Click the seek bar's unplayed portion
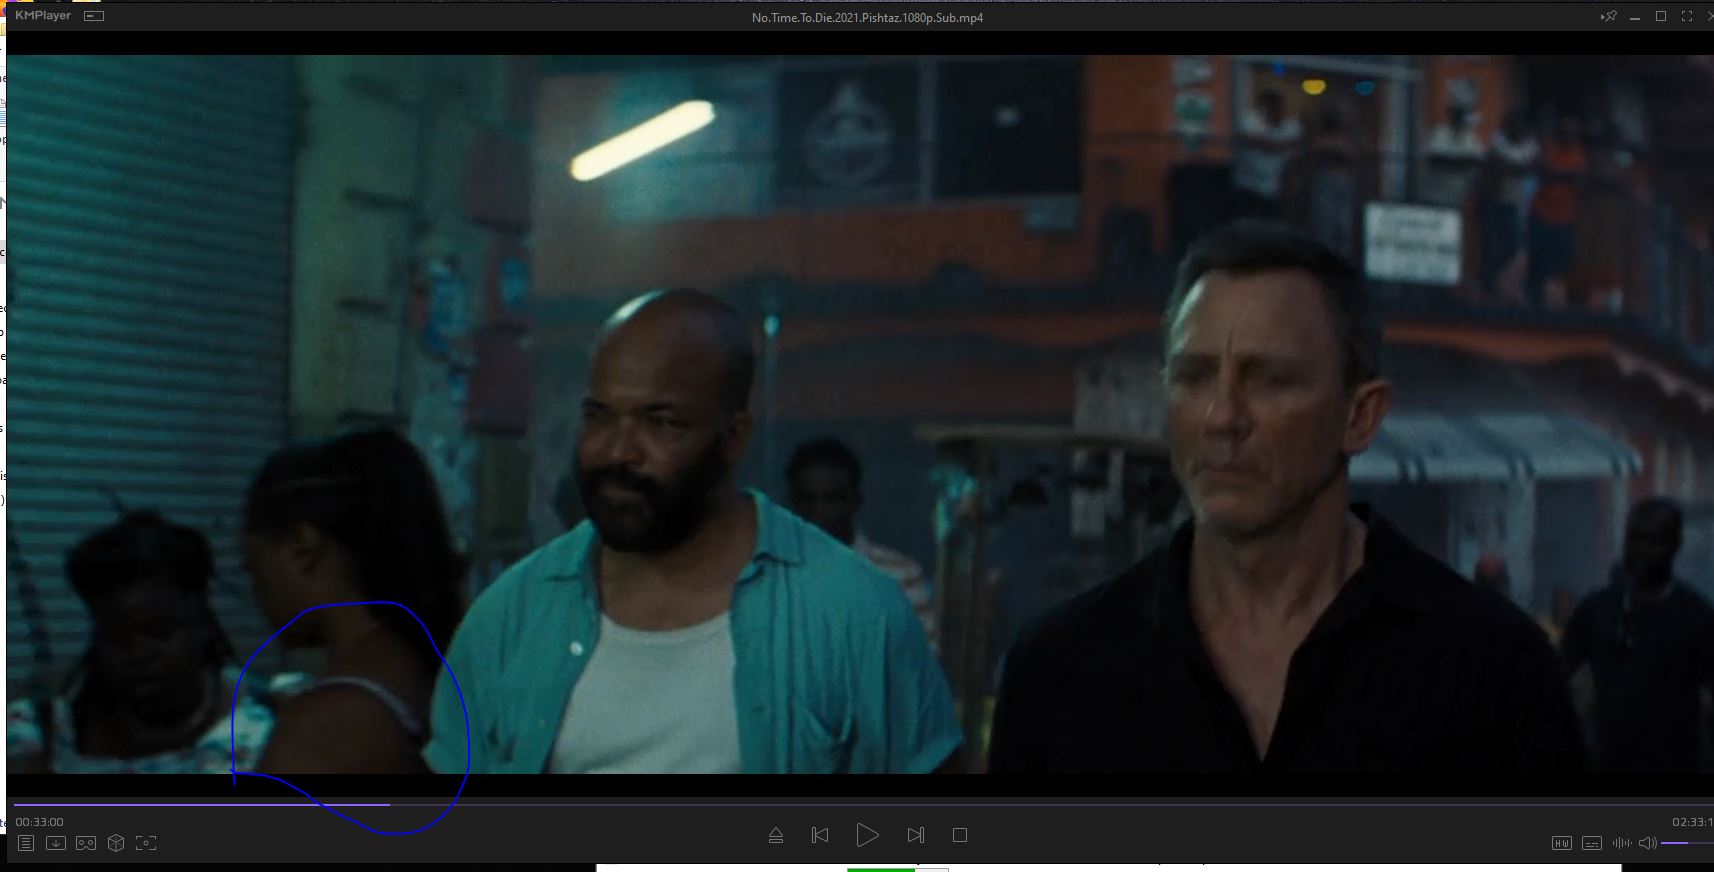This screenshot has height=872, width=1714. (x=1000, y=804)
